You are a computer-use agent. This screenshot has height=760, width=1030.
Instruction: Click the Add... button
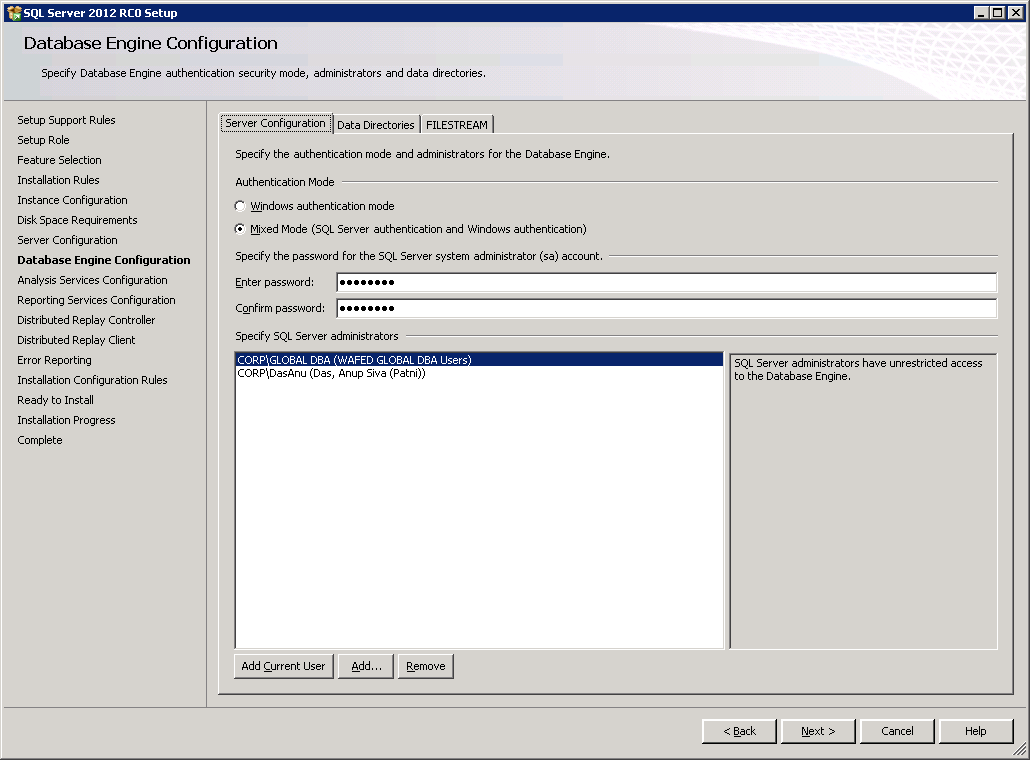click(366, 666)
